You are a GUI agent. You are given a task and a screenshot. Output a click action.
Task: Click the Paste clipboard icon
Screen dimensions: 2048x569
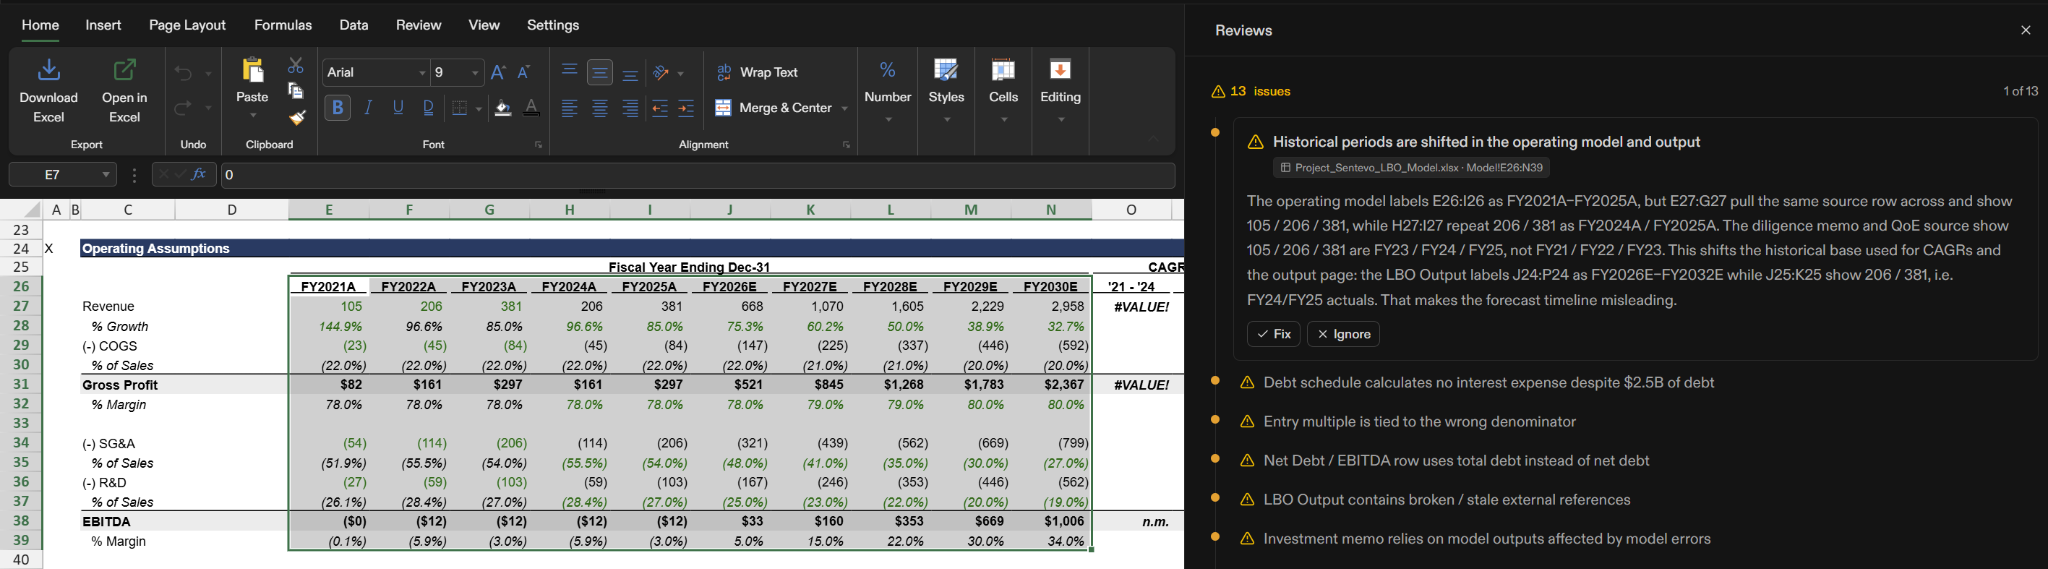pyautogui.click(x=252, y=70)
